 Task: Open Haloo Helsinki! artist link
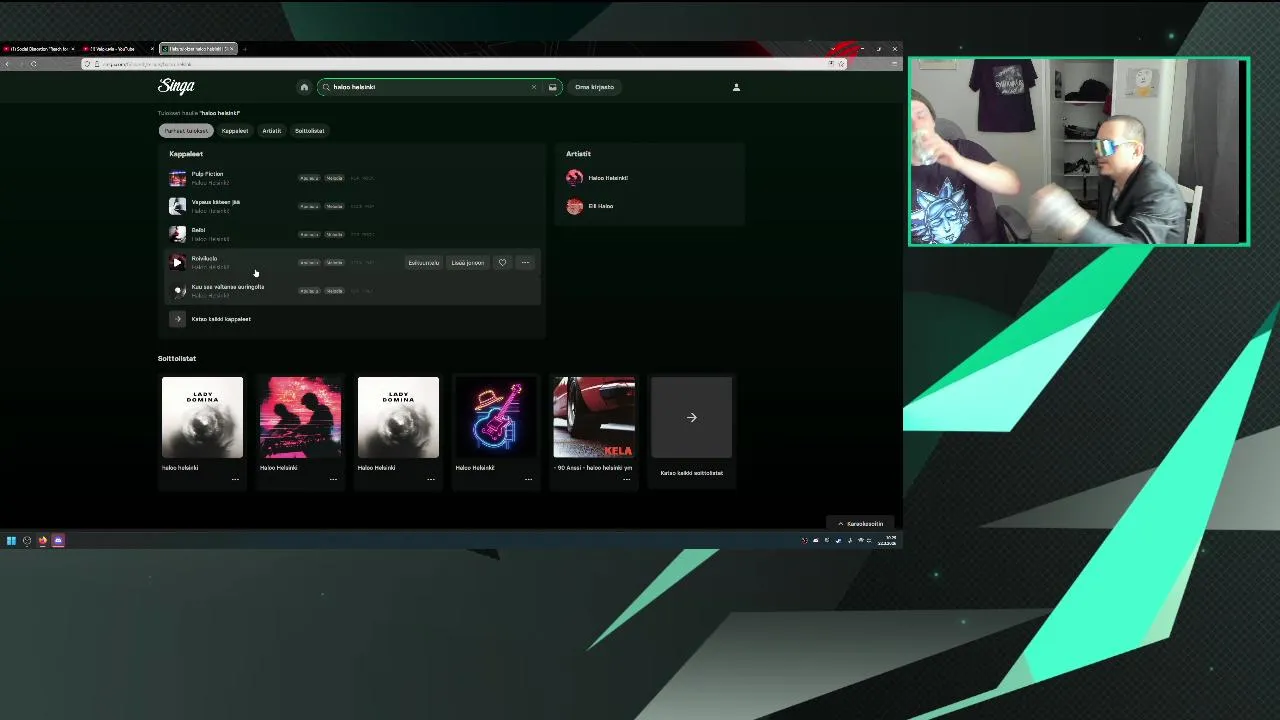(608, 178)
